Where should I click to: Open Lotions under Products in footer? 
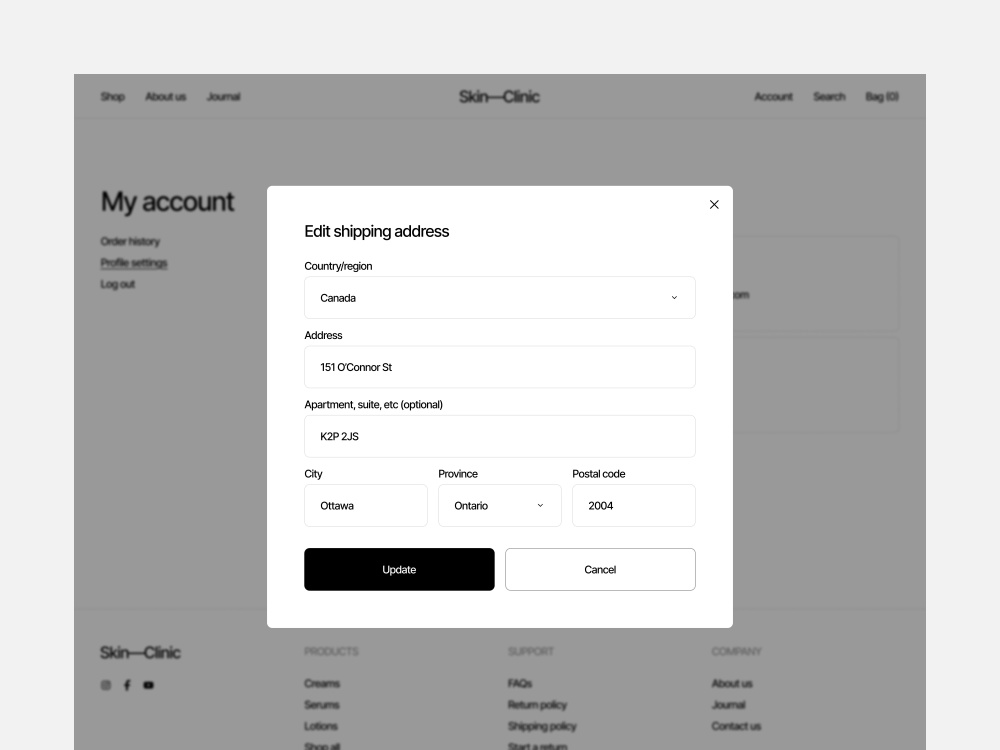tap(321, 726)
